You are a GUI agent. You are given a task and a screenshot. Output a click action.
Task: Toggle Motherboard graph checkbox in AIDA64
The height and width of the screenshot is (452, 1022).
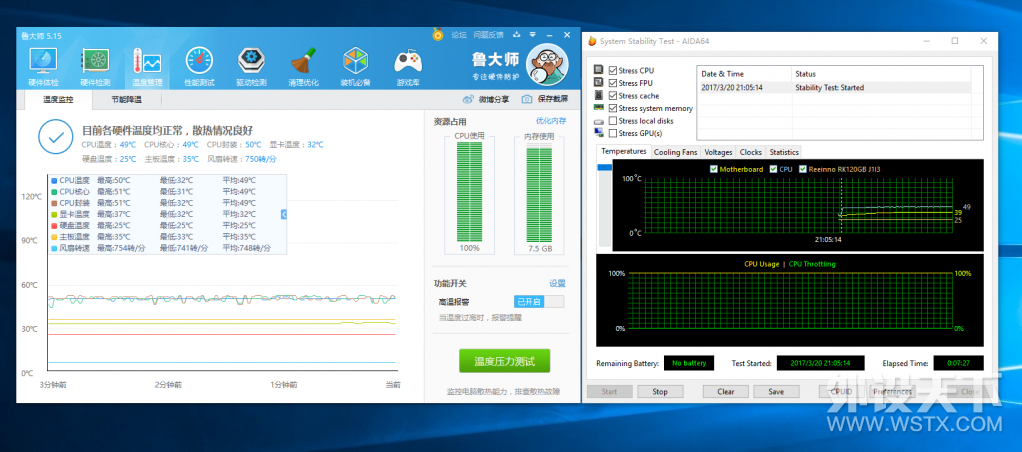coord(714,169)
